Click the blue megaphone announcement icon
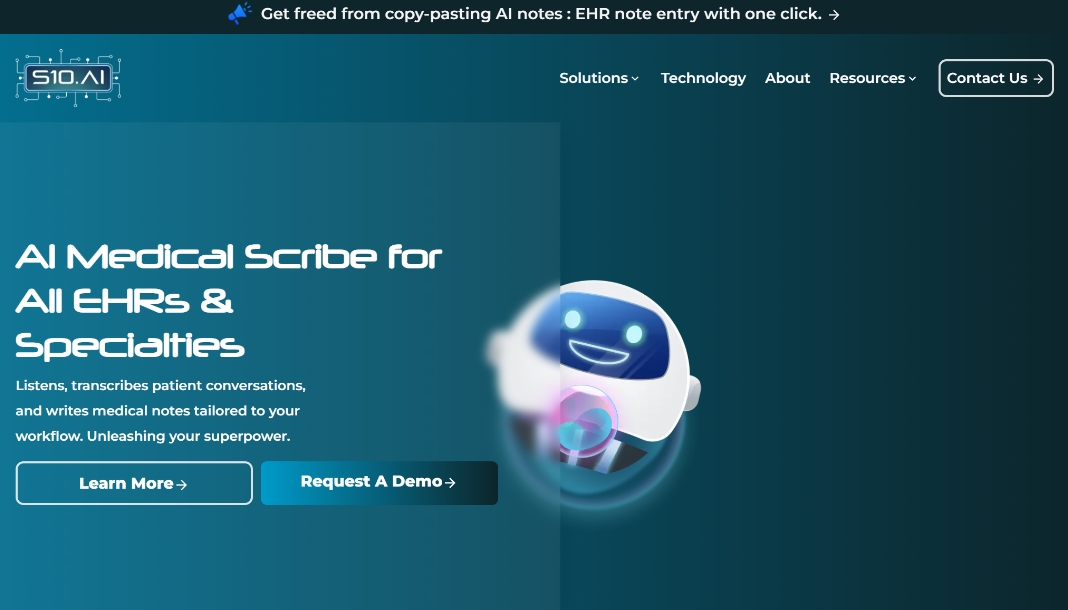The image size is (1068, 610). 240,14
